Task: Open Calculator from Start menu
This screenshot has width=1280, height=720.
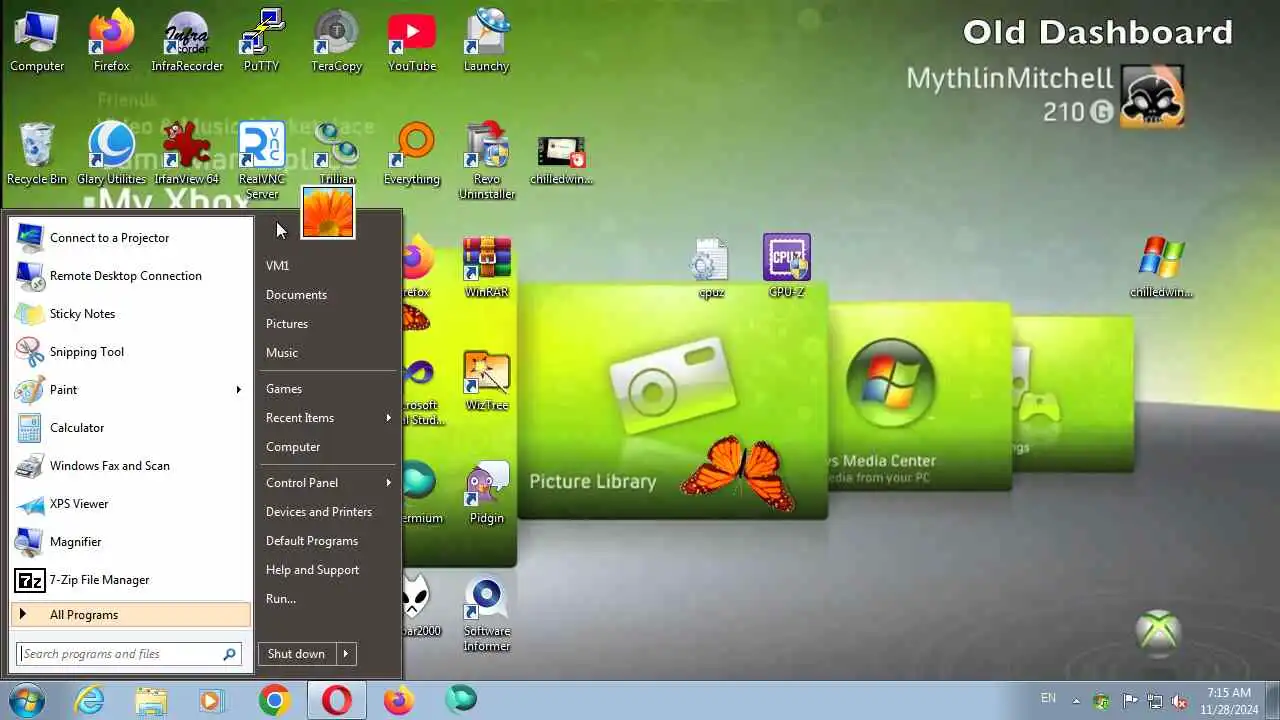Action: tap(131, 428)
